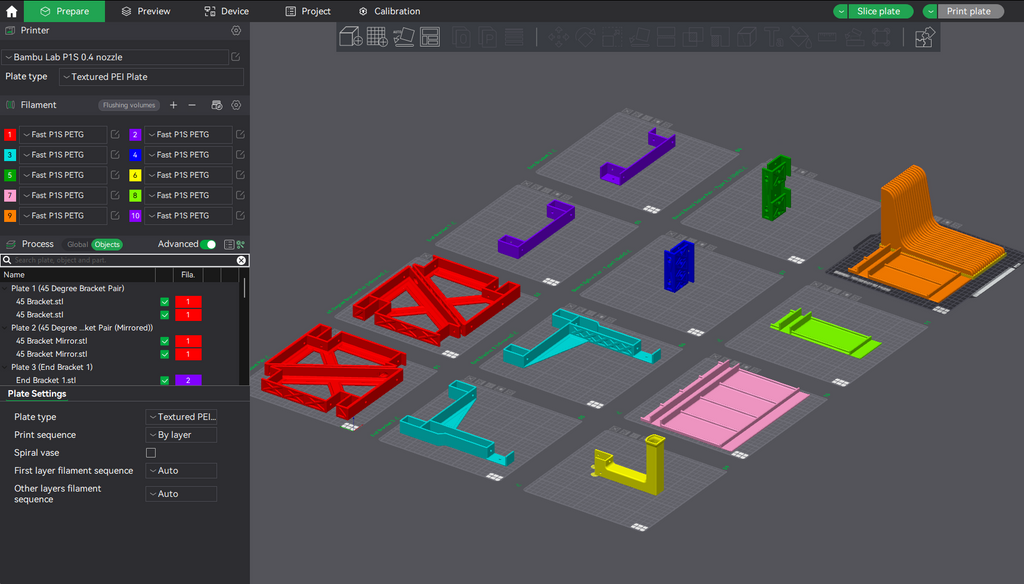Open the Plate type Textured PEI dropdown
This screenshot has height=584, width=1024.
click(x=152, y=77)
